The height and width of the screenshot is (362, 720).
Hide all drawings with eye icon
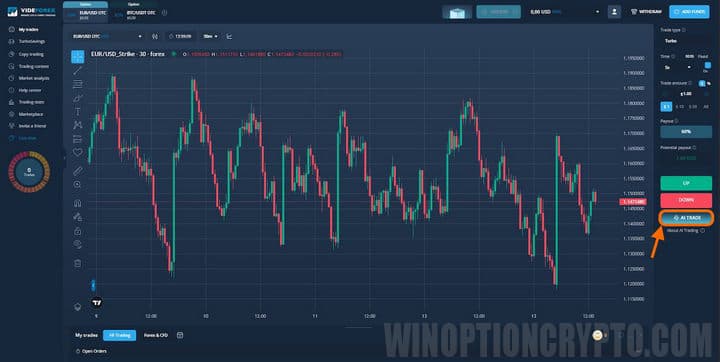(78, 244)
